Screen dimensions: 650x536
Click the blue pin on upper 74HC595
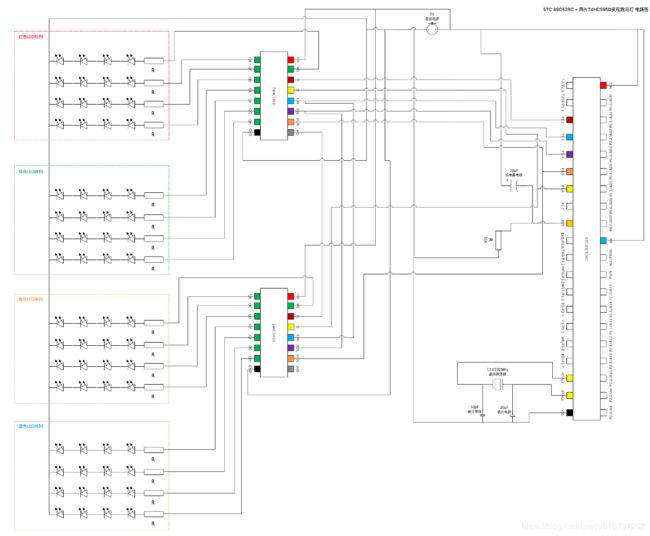point(291,101)
